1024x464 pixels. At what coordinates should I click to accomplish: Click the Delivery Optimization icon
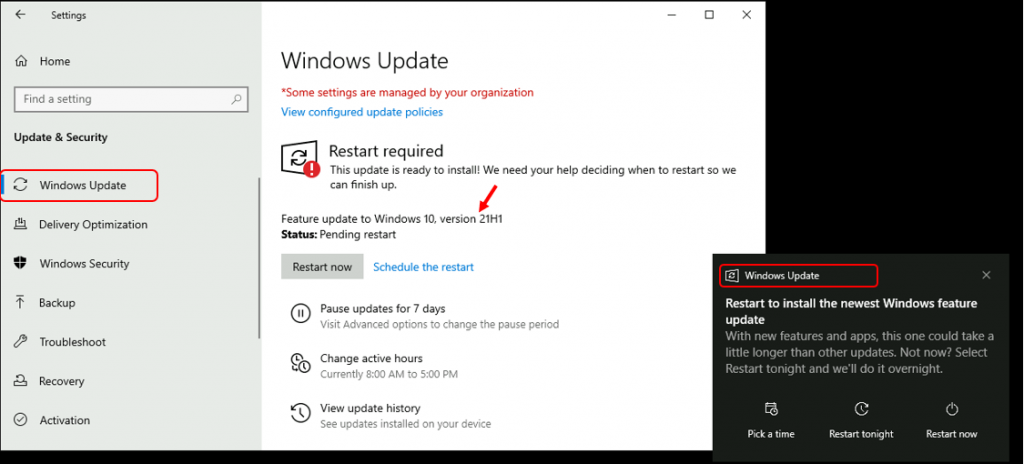(21, 224)
